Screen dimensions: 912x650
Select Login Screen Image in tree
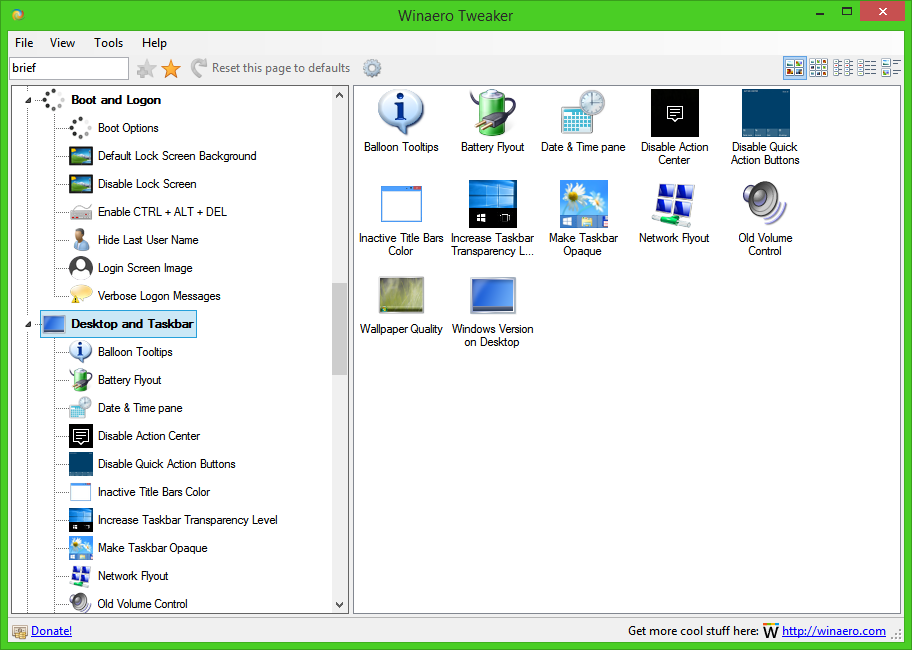[x=145, y=268]
